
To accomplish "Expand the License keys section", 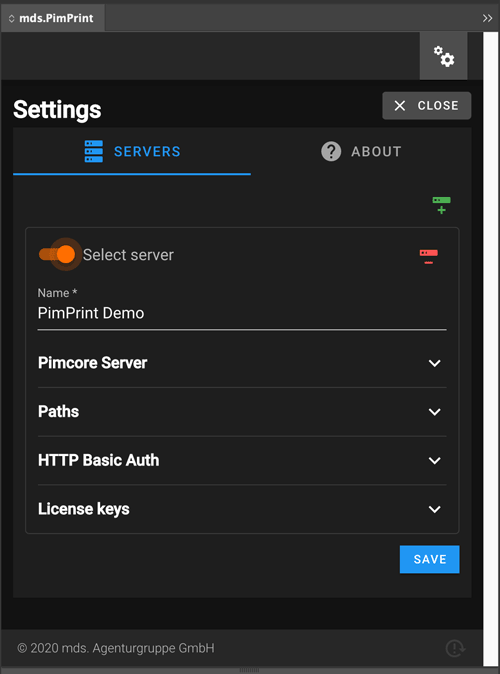I will click(x=242, y=509).
